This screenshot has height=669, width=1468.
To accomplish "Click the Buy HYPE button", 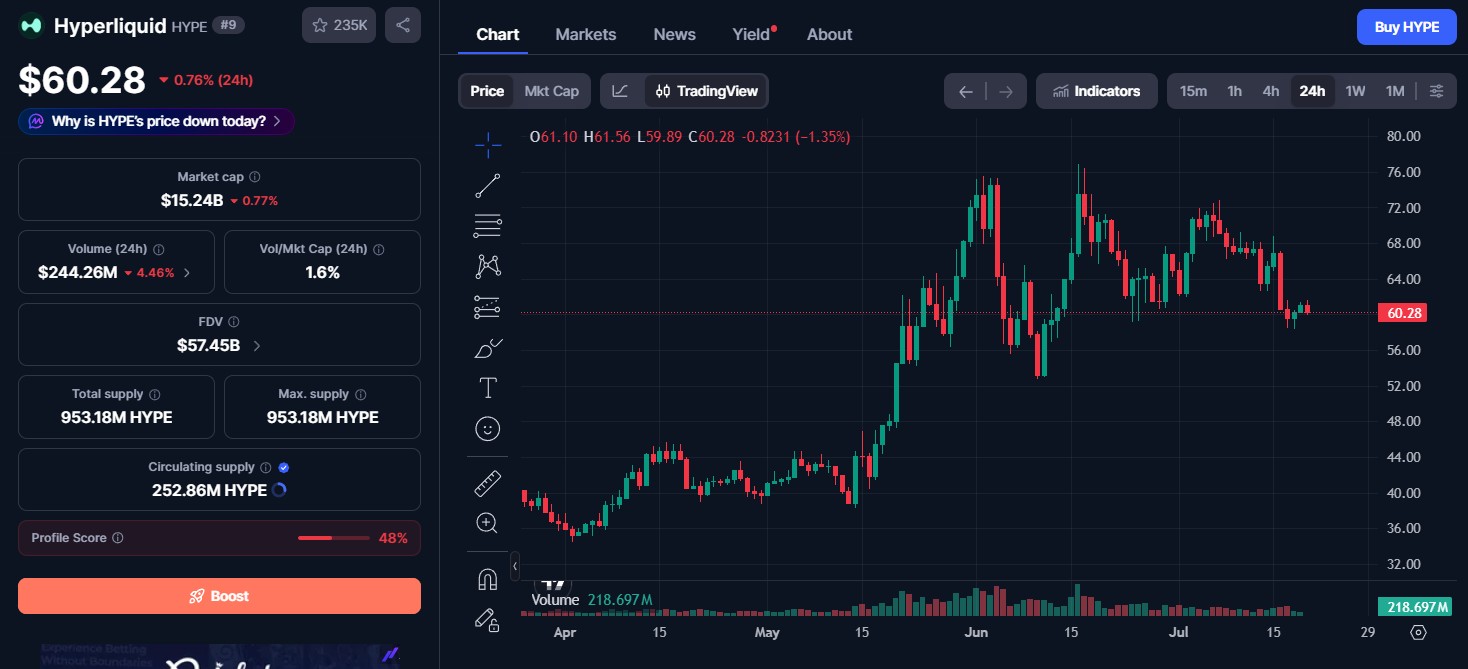I will point(1407,27).
